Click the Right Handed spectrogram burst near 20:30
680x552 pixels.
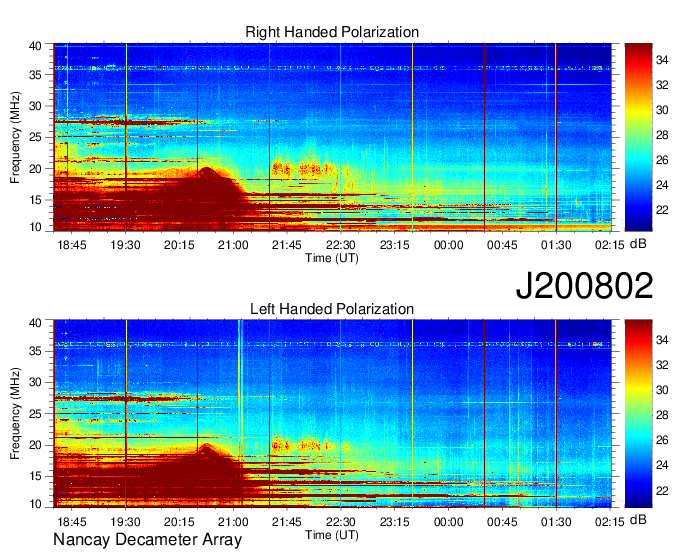point(207,191)
